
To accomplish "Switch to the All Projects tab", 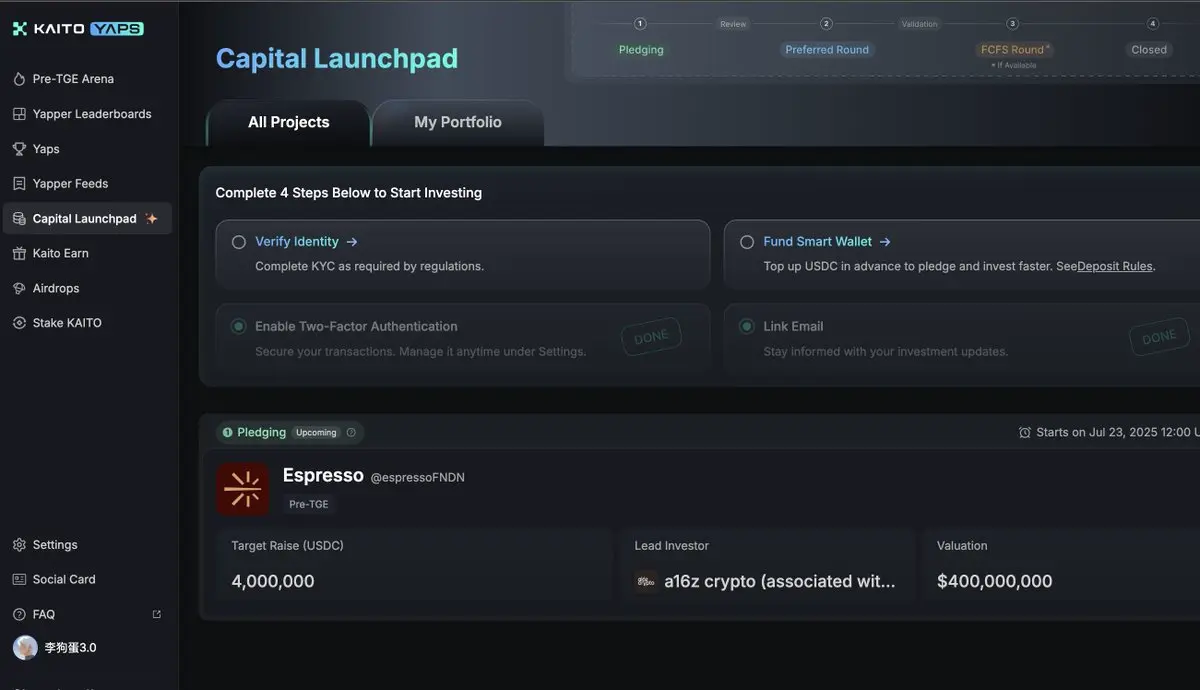I will click(x=289, y=123).
